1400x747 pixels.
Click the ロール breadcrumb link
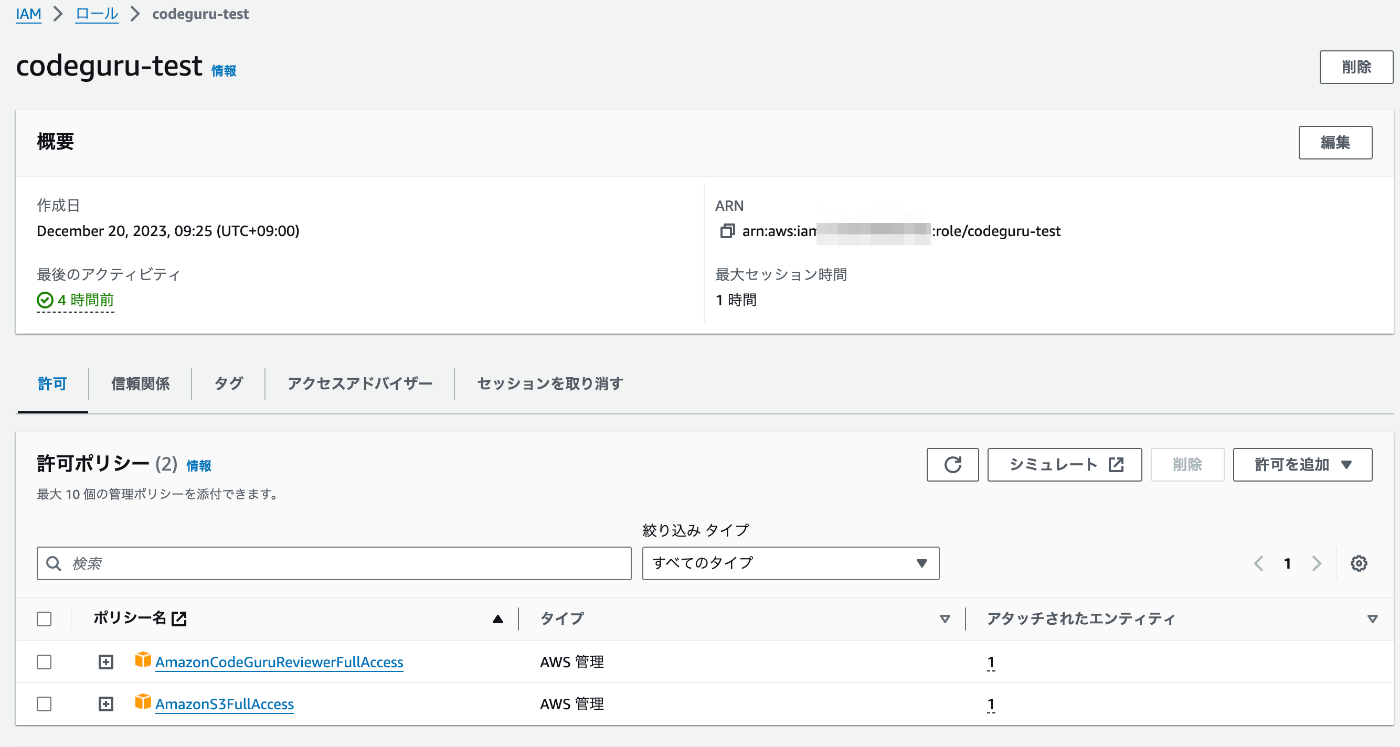pos(97,15)
